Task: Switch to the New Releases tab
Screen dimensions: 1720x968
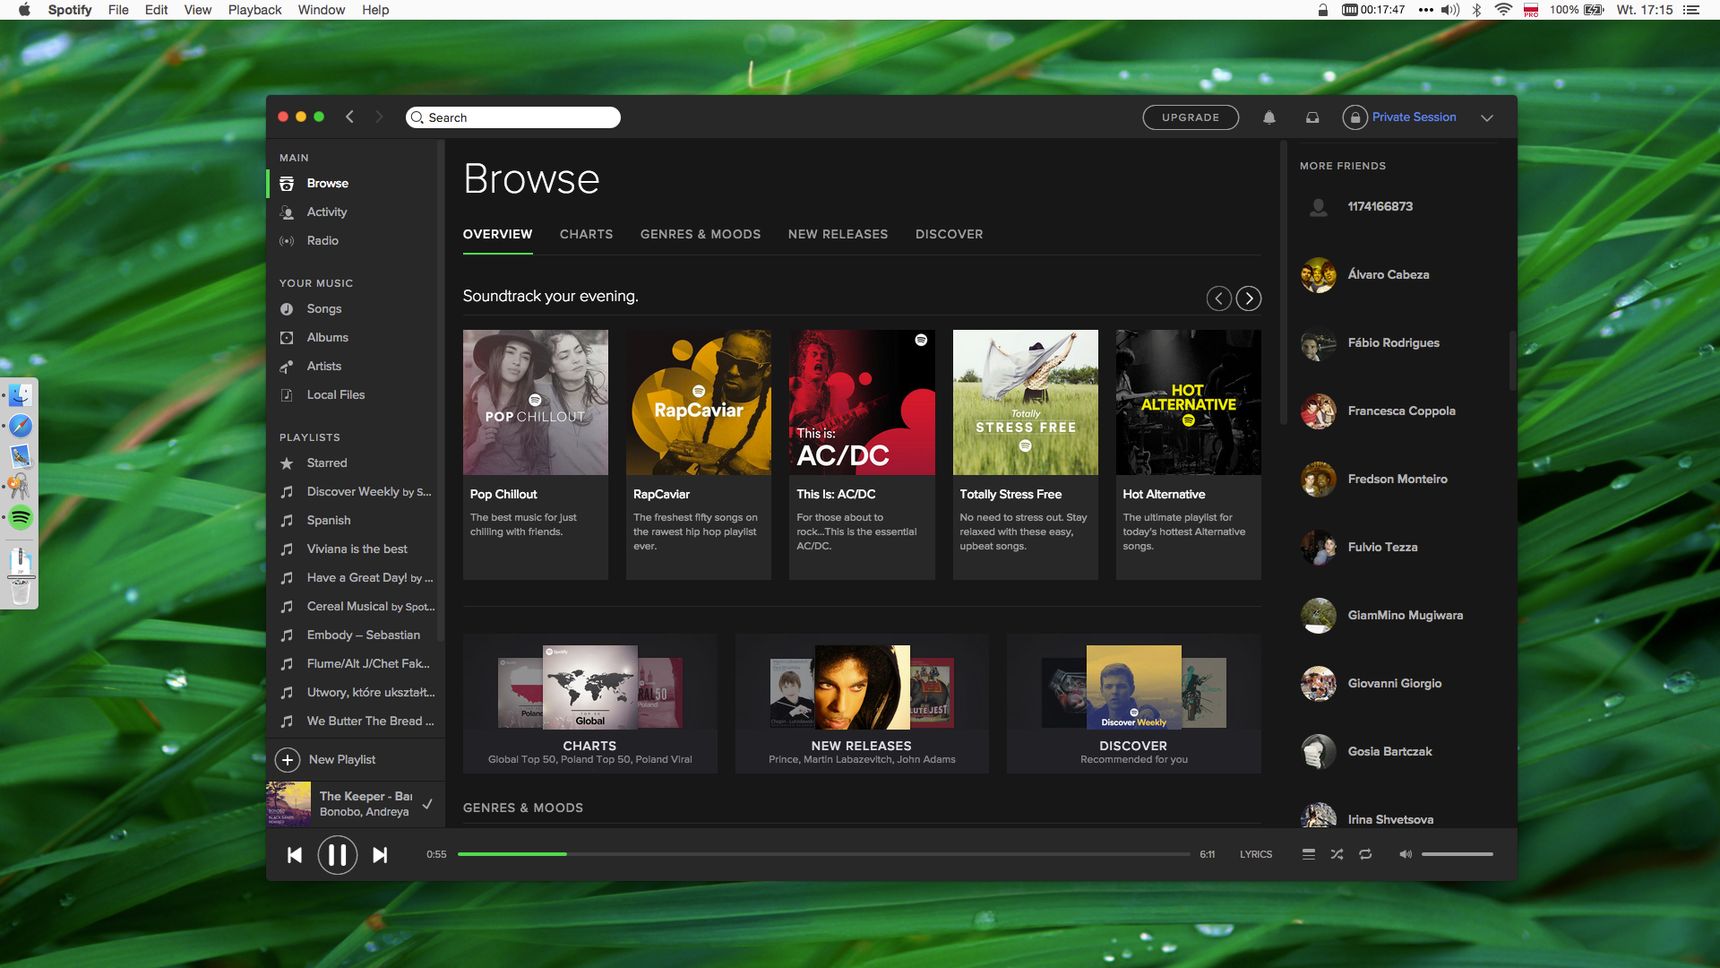Action: coord(838,234)
